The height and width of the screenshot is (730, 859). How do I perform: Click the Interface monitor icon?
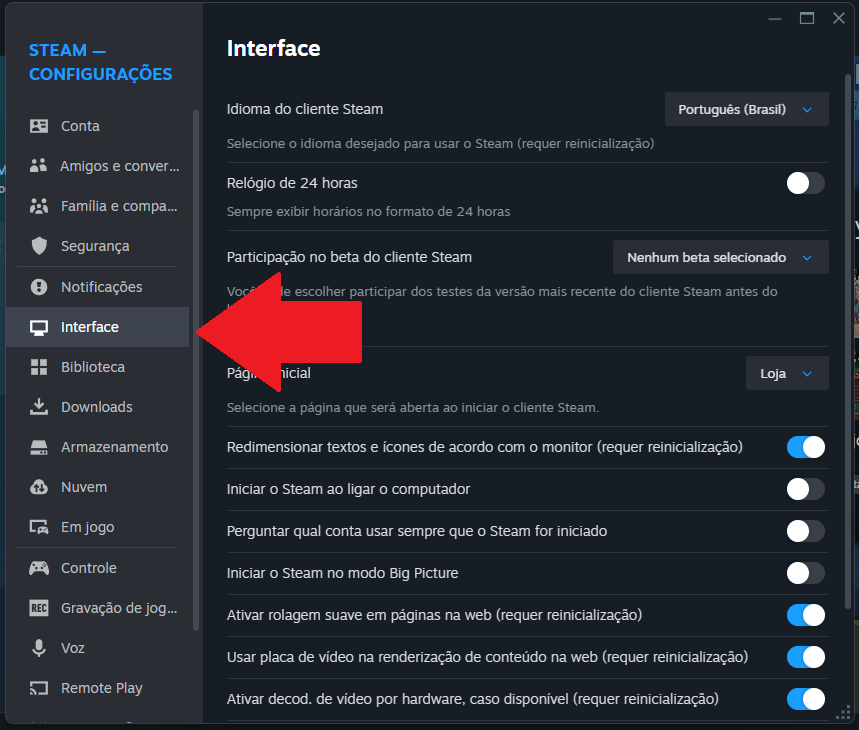coord(39,327)
